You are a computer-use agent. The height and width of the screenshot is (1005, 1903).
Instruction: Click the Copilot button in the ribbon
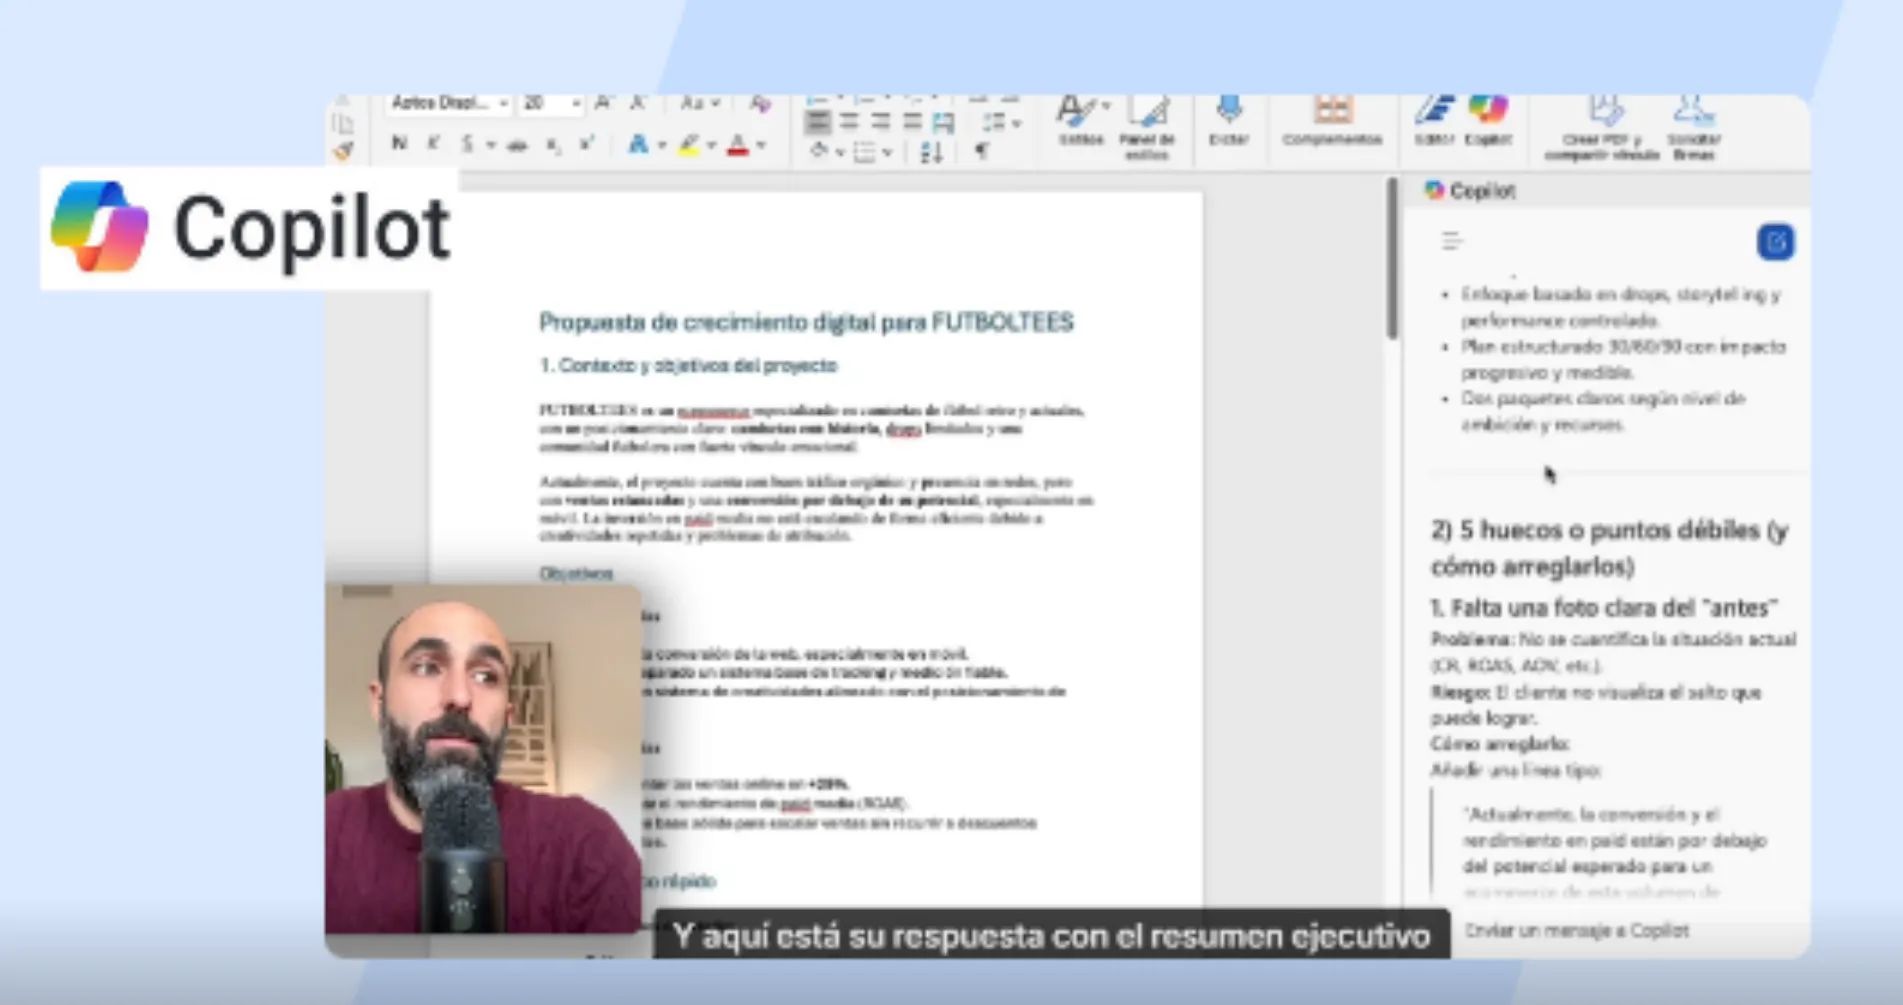coord(1487,119)
